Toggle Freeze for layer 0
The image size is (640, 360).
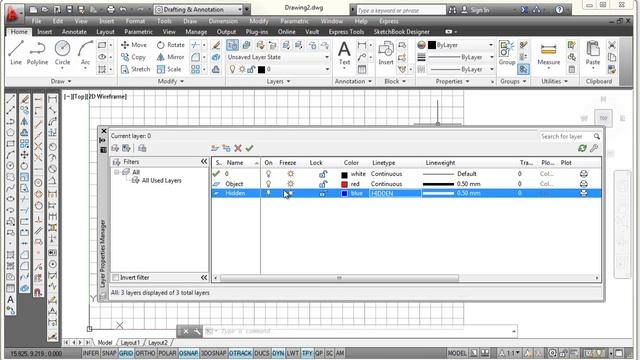click(x=290, y=174)
